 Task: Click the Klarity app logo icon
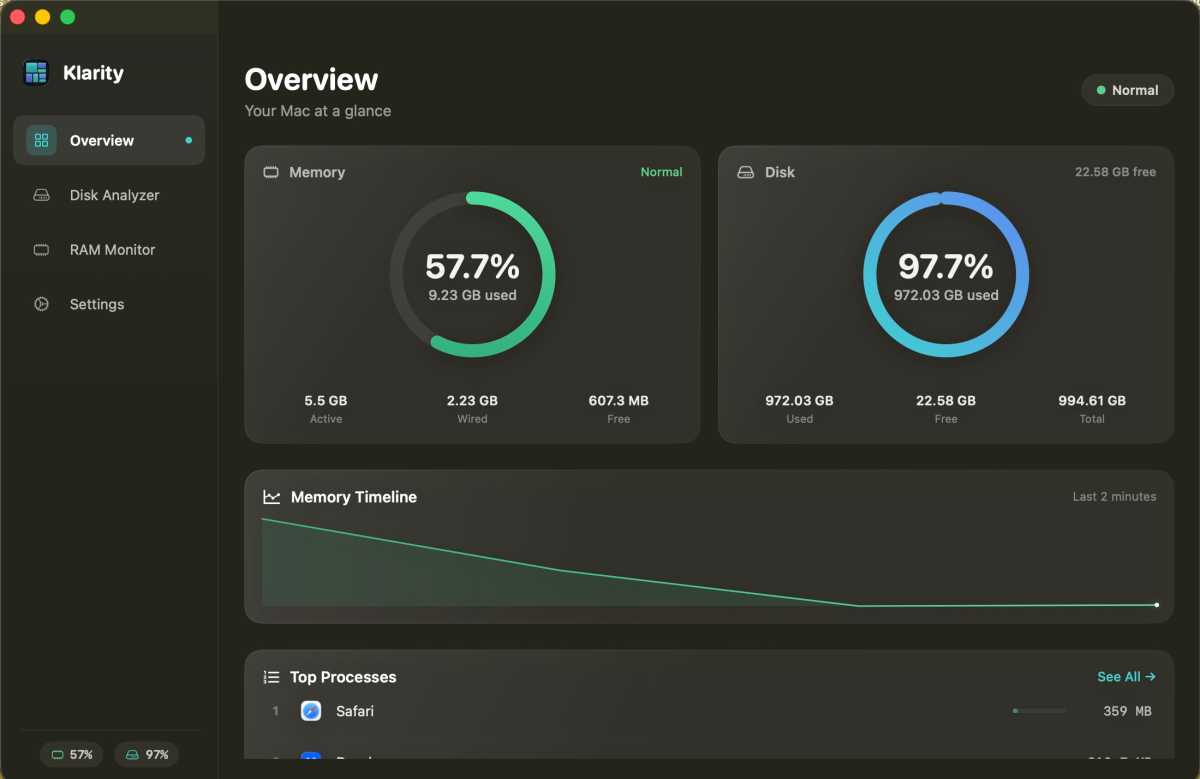coord(35,72)
